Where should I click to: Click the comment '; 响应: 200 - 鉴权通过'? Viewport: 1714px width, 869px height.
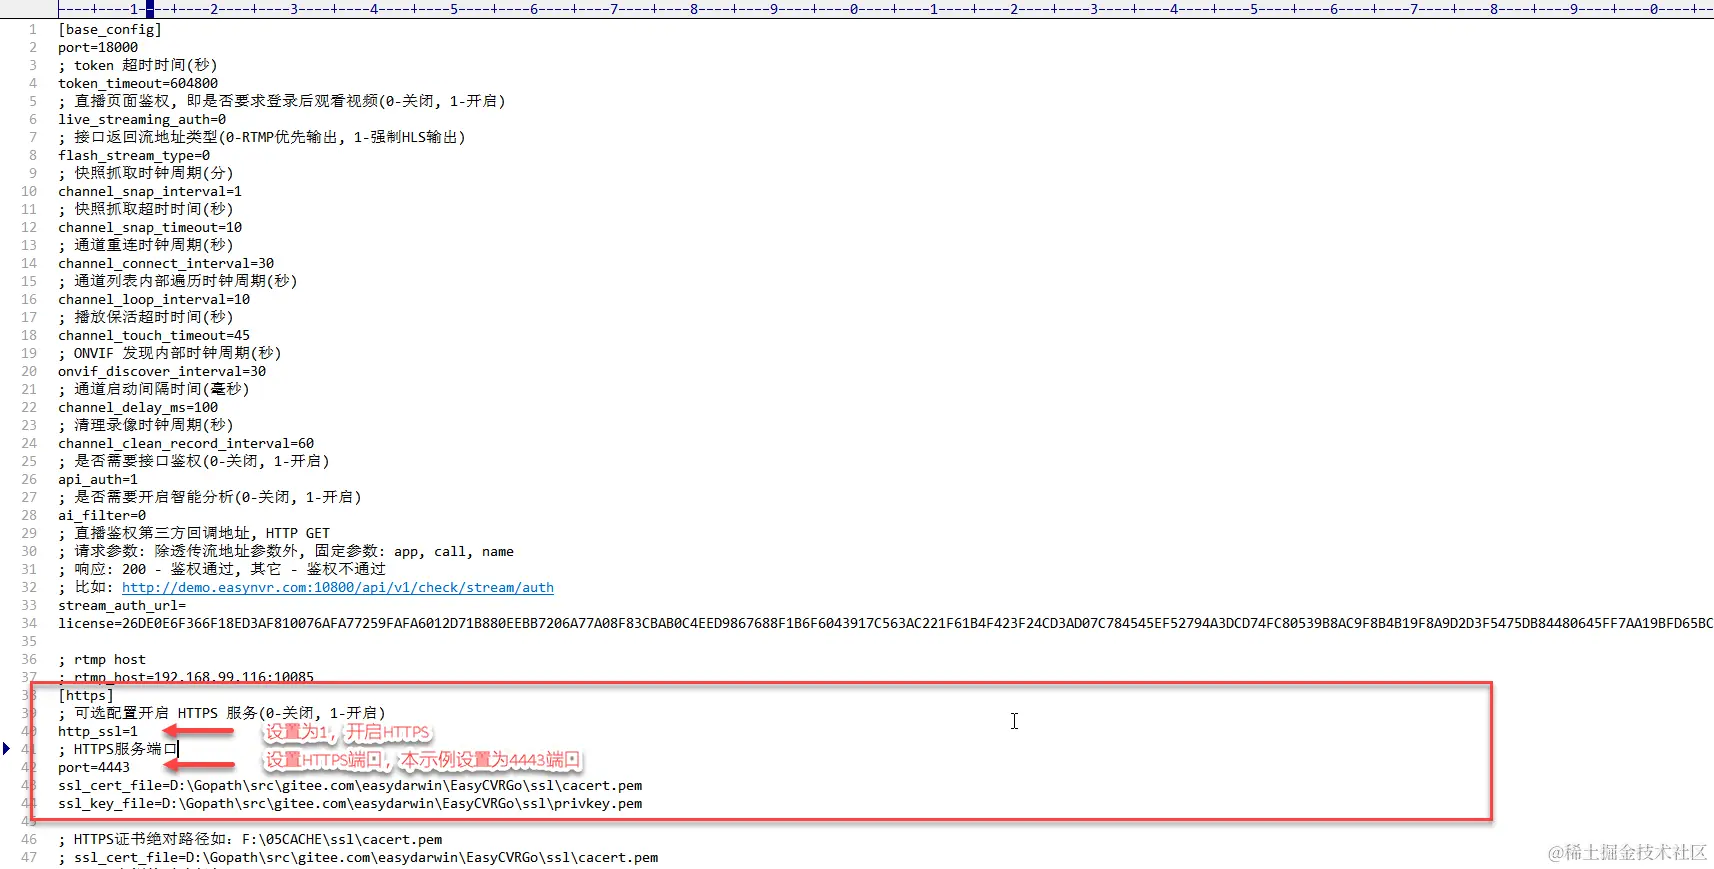(222, 570)
